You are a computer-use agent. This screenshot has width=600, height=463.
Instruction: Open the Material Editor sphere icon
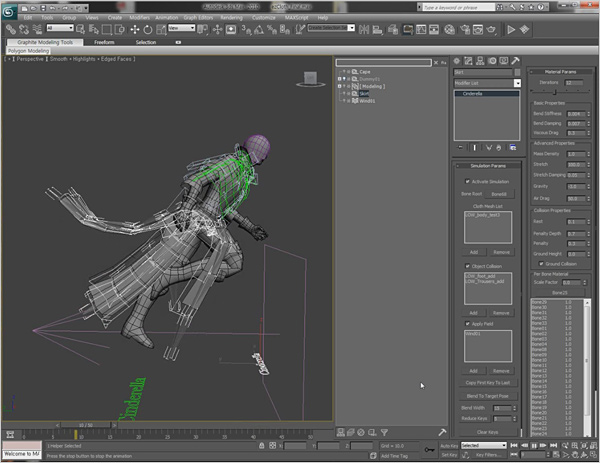450,29
